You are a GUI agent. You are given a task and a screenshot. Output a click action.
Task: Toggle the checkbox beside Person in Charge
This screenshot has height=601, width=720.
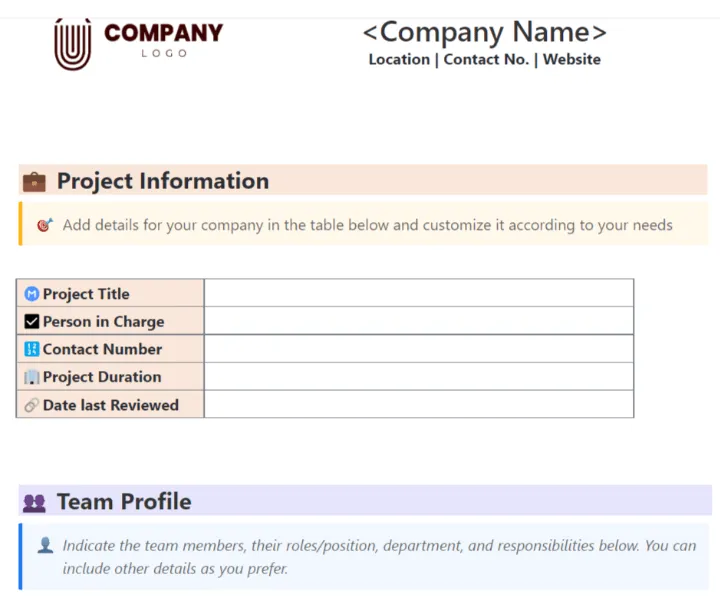point(32,321)
